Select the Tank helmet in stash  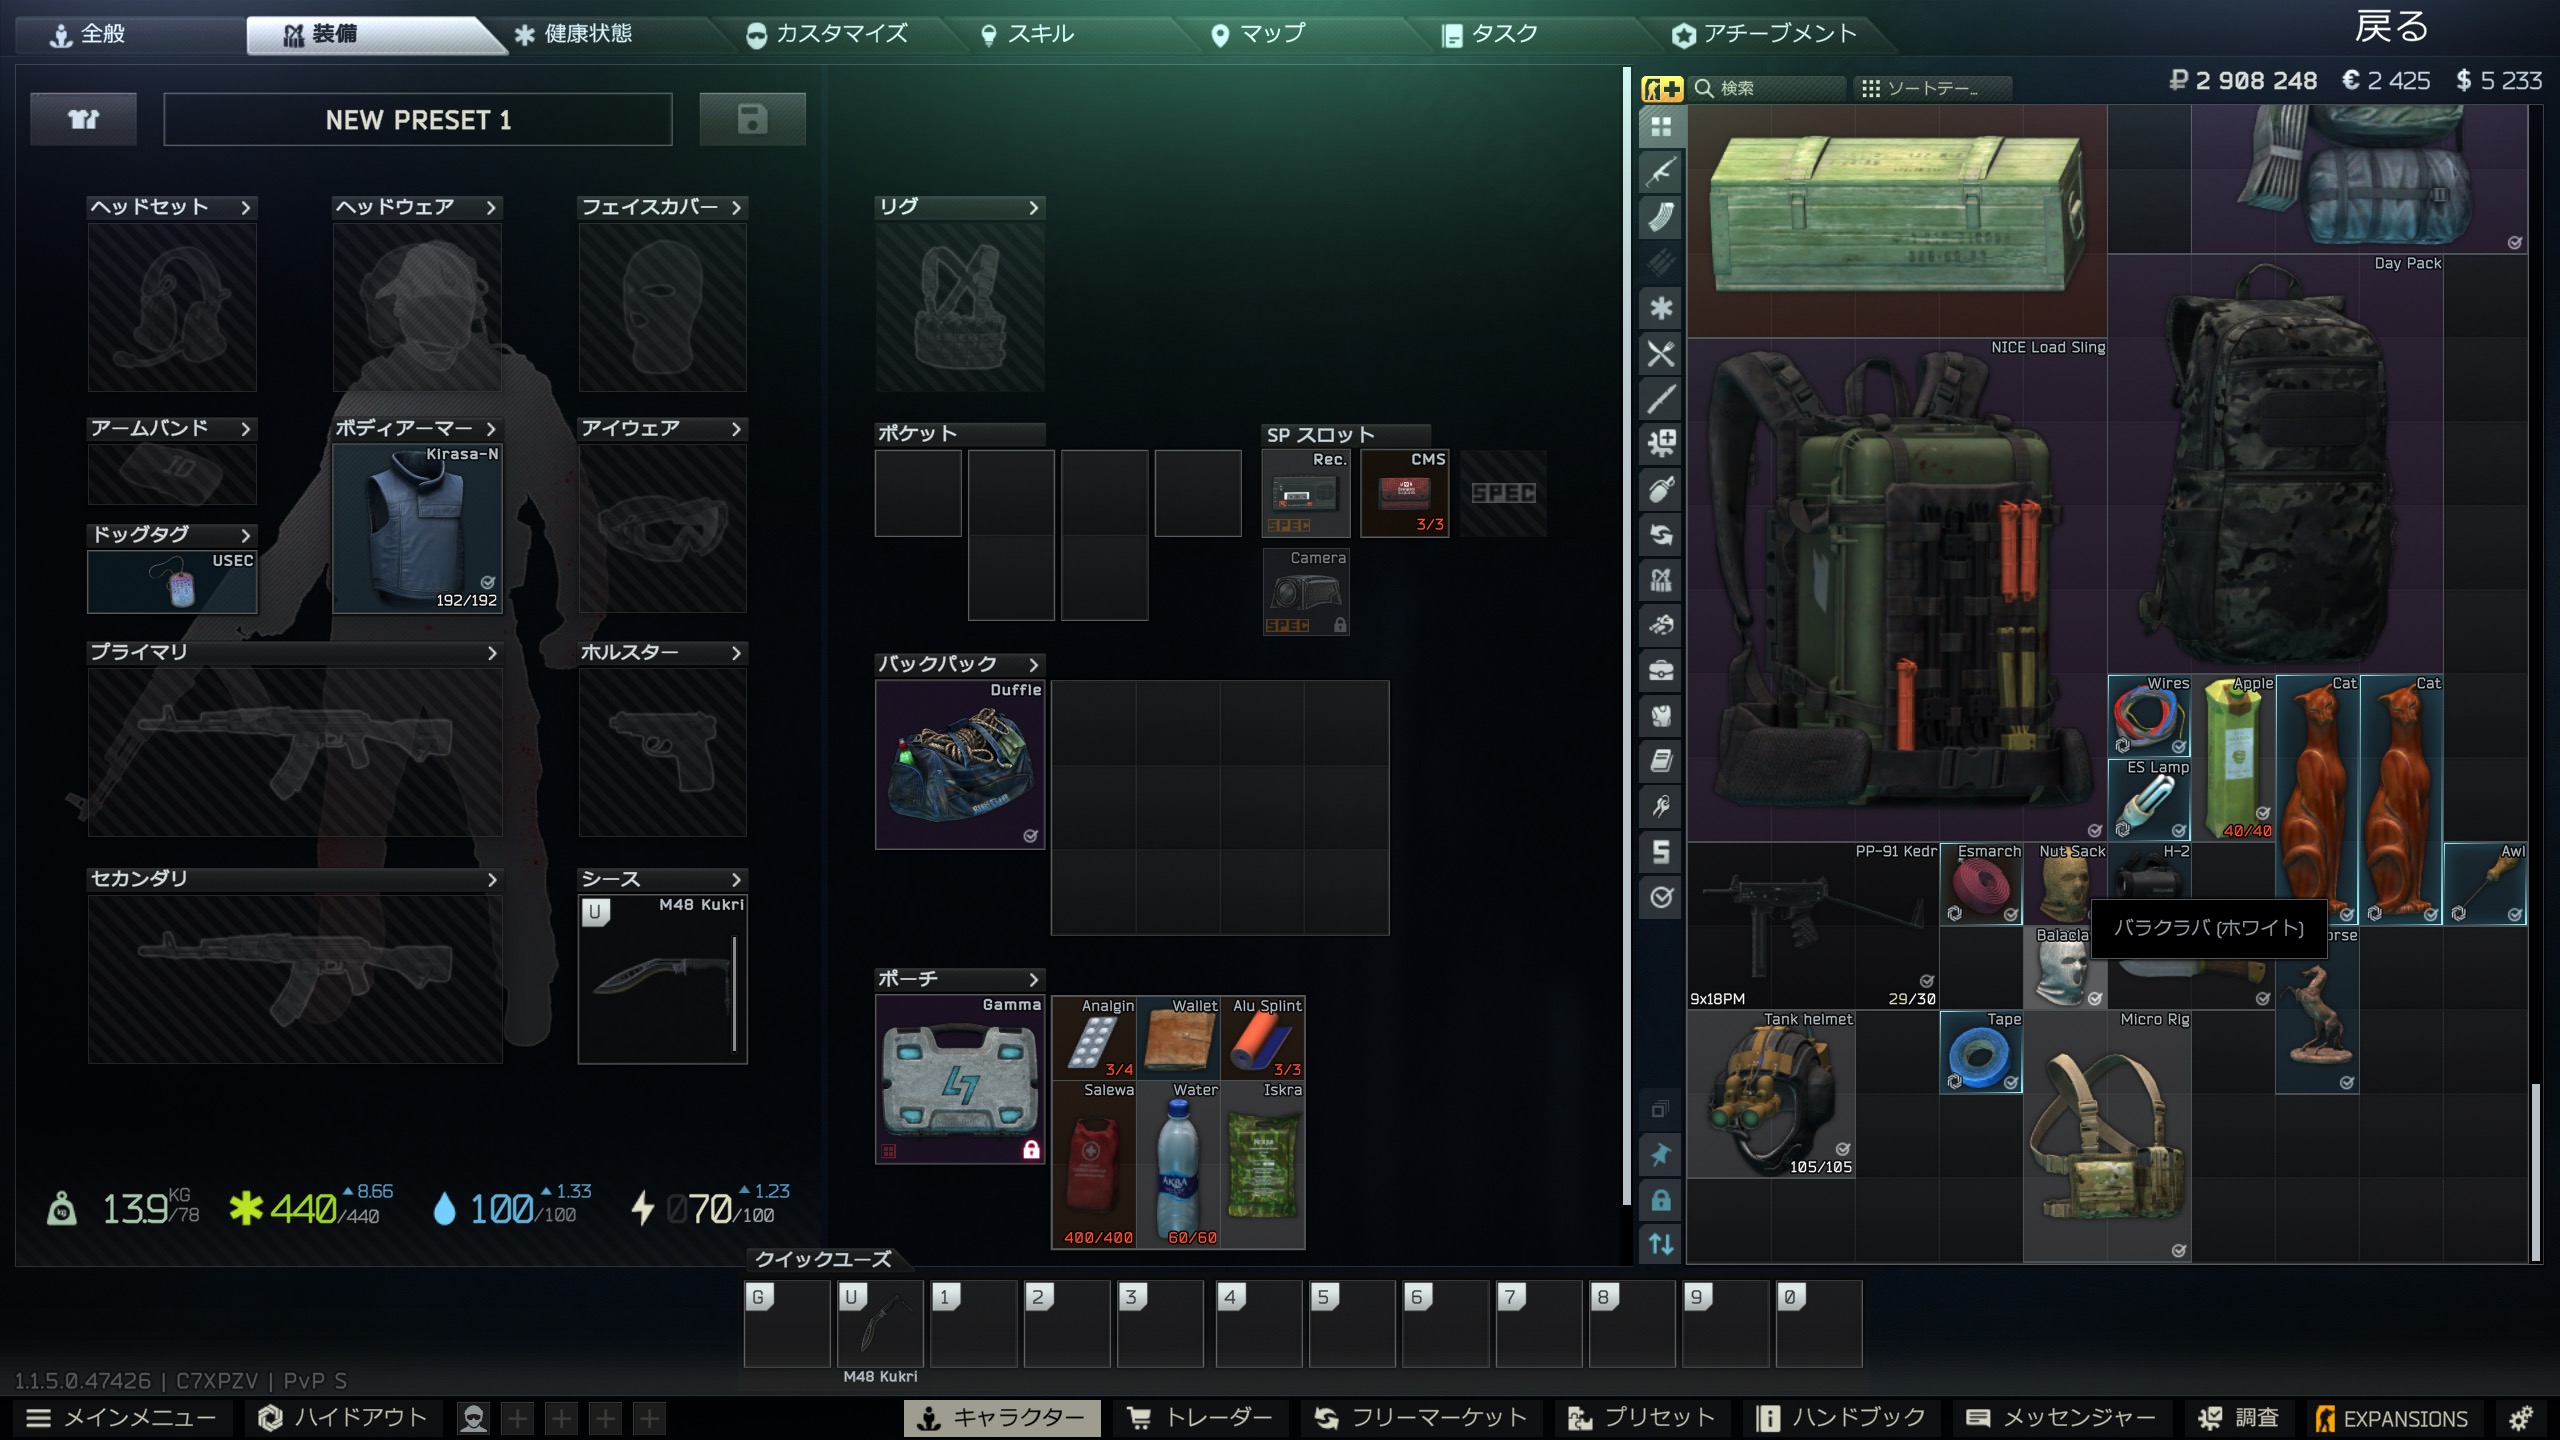coord(1771,1094)
